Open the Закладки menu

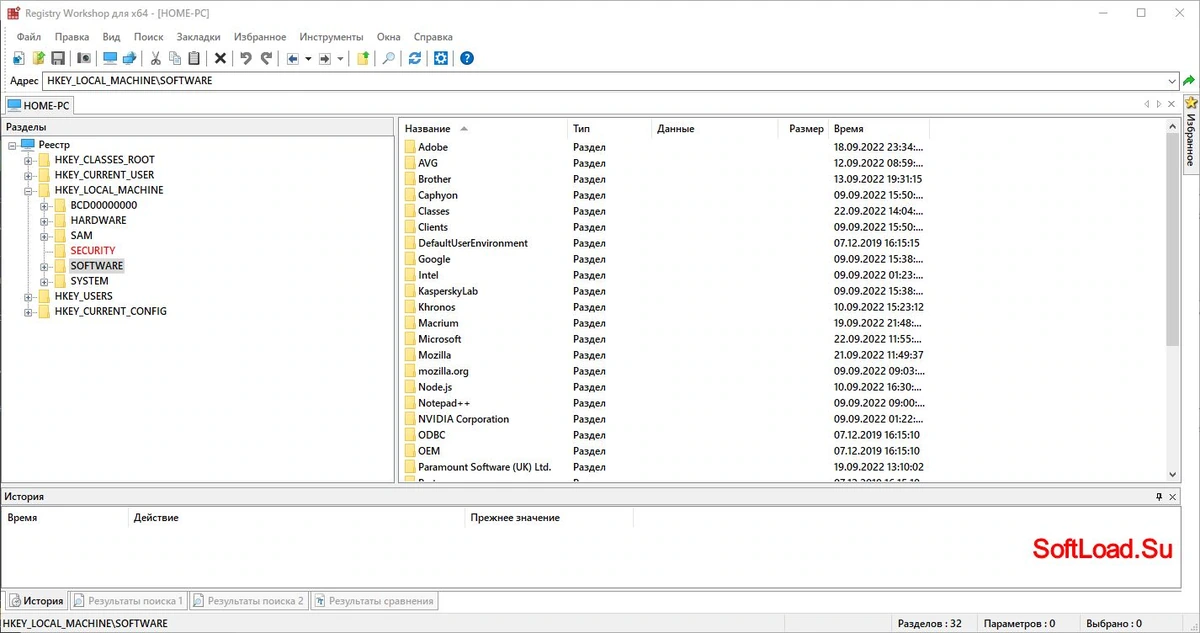(x=198, y=37)
